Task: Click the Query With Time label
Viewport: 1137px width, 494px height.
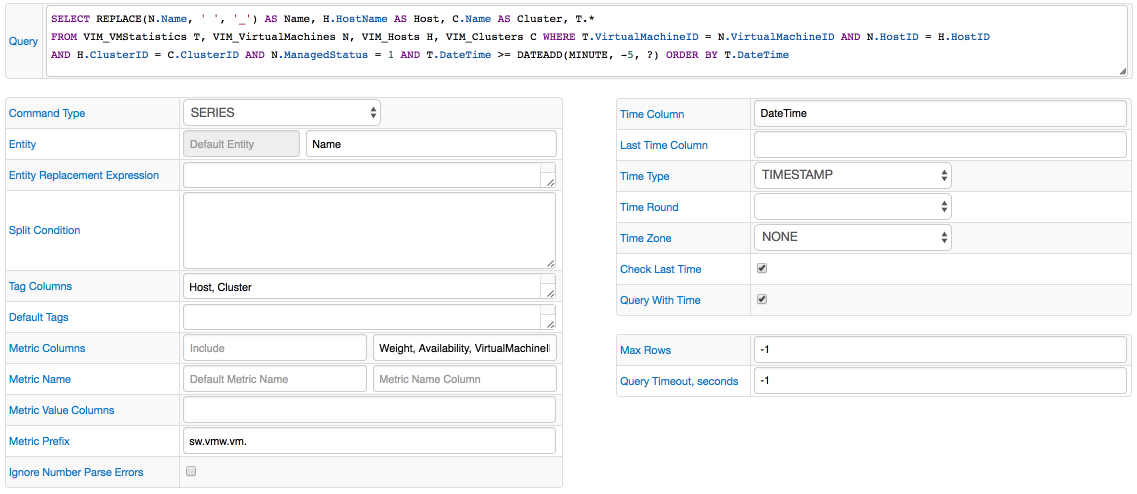Action: [661, 300]
